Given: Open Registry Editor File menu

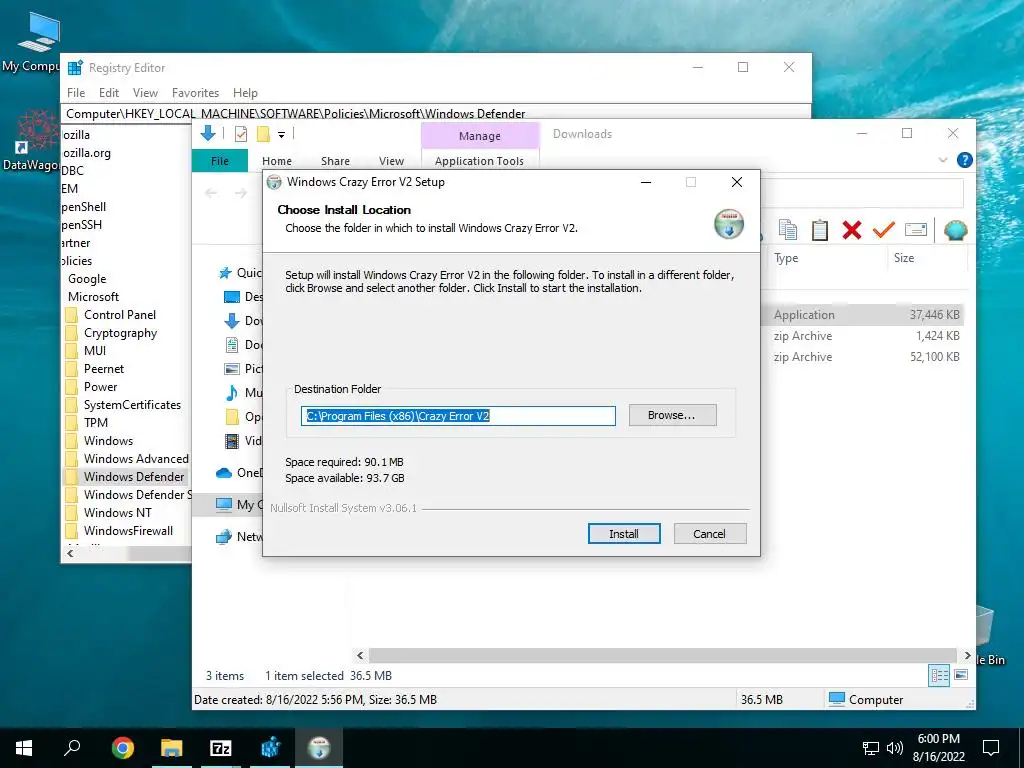Looking at the screenshot, I should tap(76, 93).
